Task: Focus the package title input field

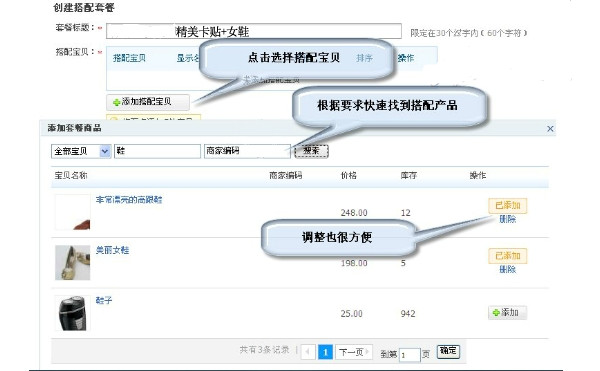Action: click(x=254, y=31)
